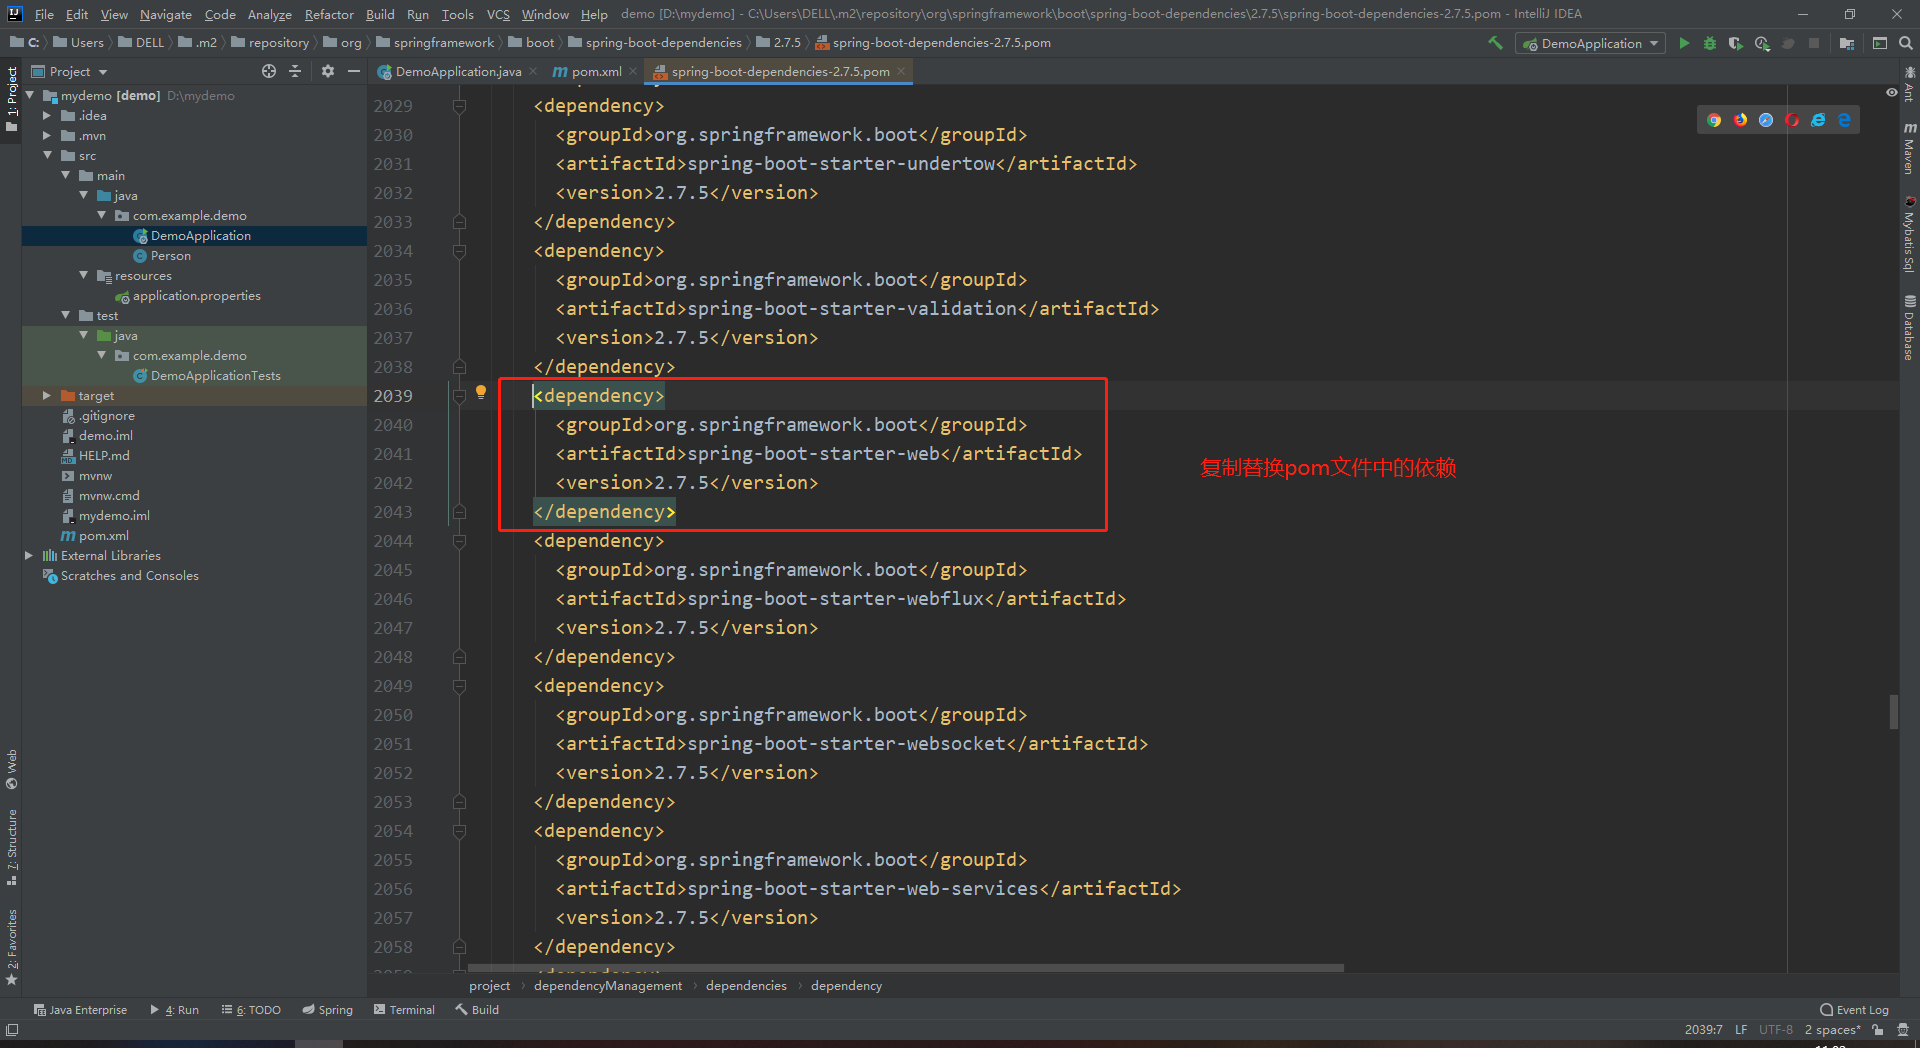Close the DemoApplication.java editor tab
The image size is (1920, 1048).
533,71
